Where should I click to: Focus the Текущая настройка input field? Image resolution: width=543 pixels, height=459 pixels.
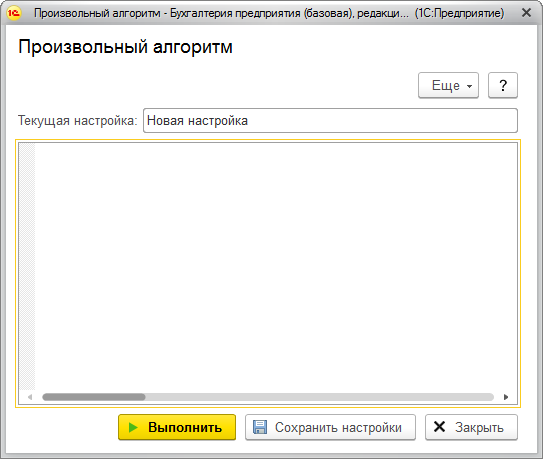coord(330,121)
